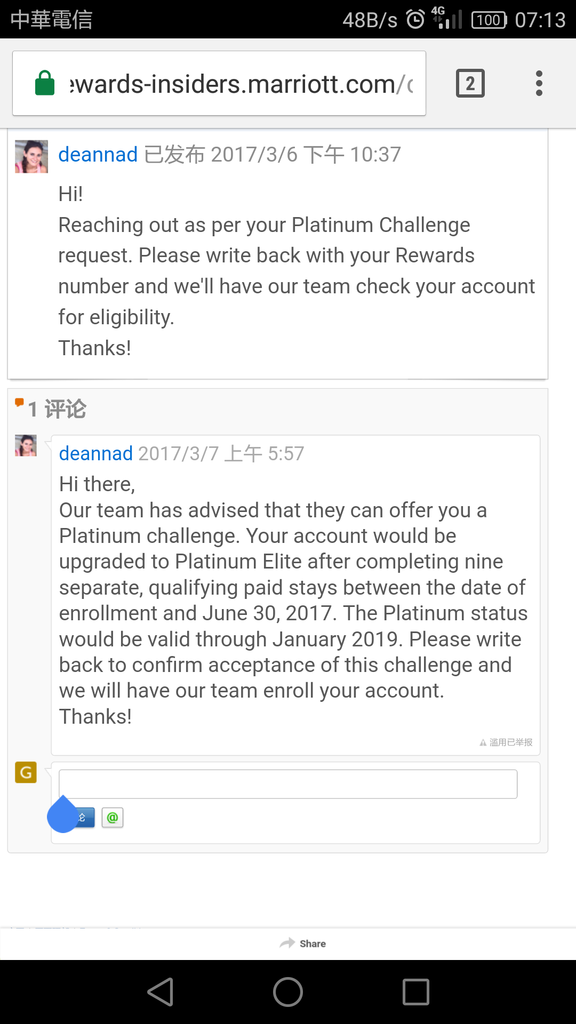
Task: Tap the @ mention button below comment box
Action: [112, 817]
